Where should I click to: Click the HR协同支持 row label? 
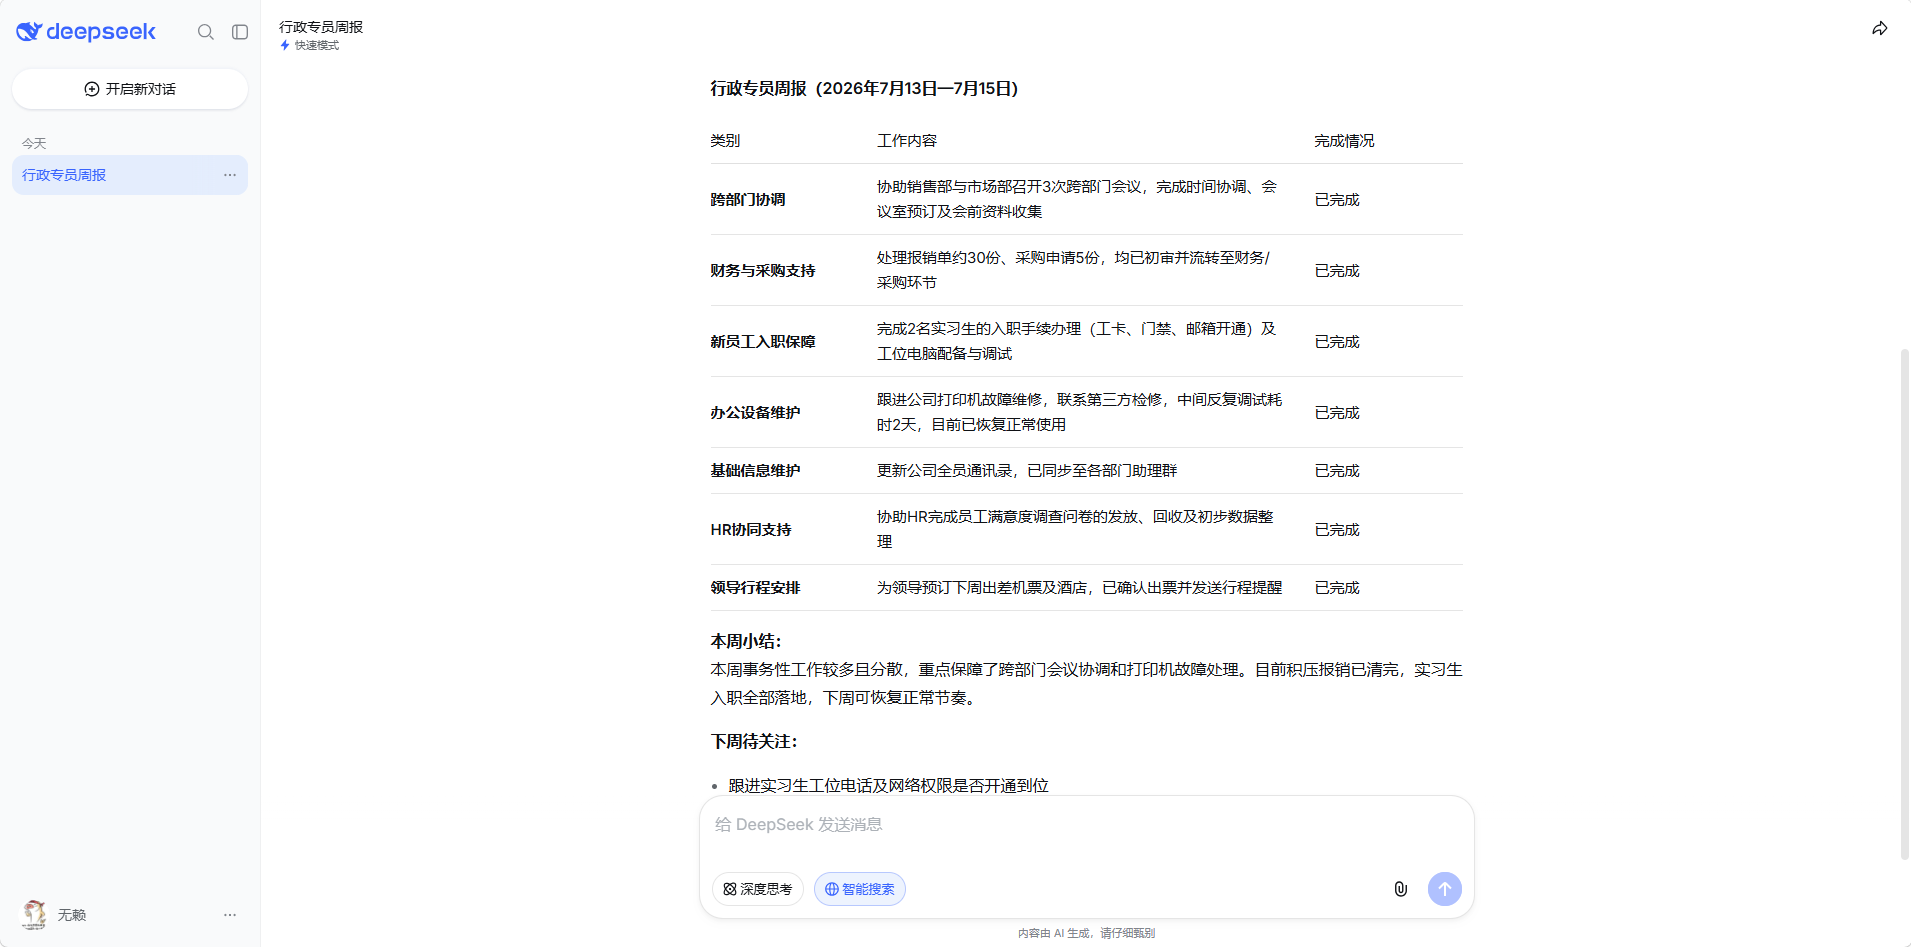click(751, 530)
